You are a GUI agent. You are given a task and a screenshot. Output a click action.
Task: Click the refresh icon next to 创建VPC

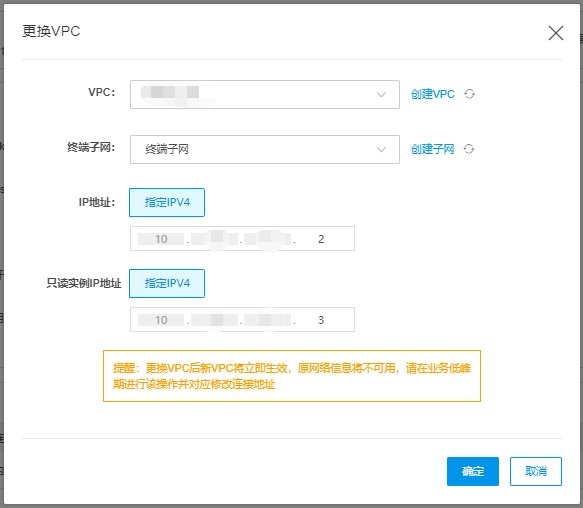point(469,94)
